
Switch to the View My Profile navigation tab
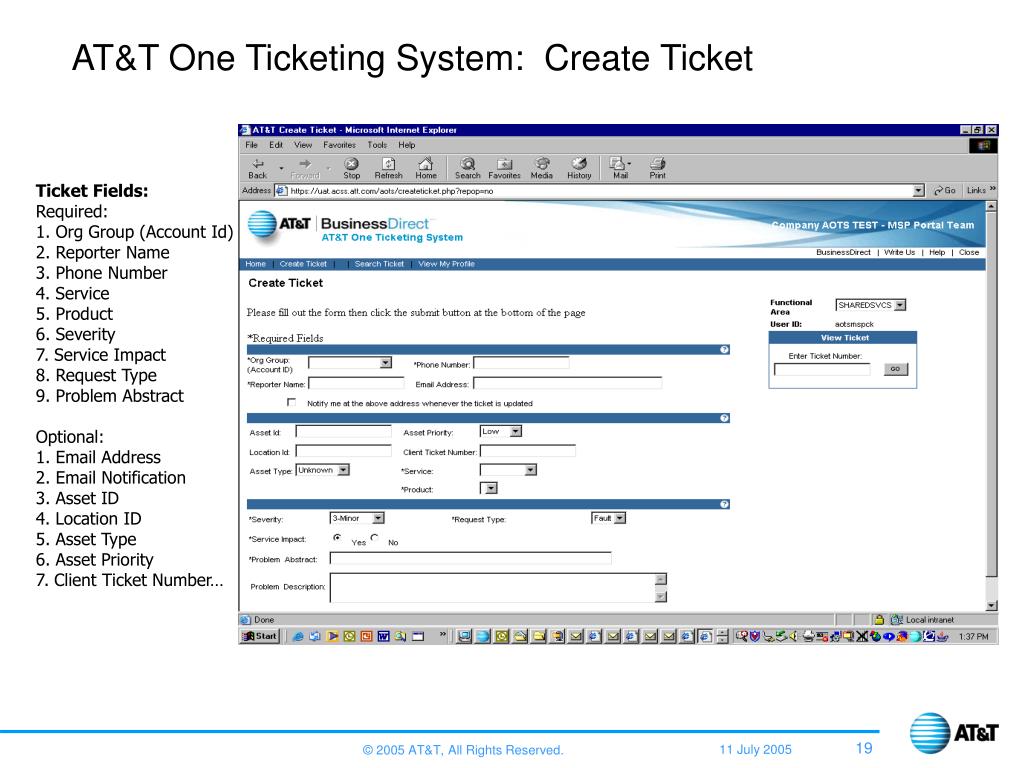pos(447,264)
